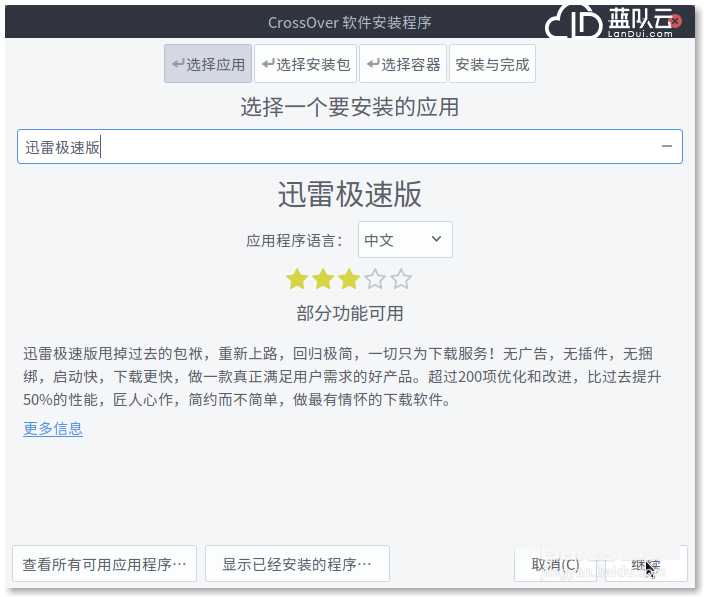Select the 安装与完成 tab

[x=492, y=64]
